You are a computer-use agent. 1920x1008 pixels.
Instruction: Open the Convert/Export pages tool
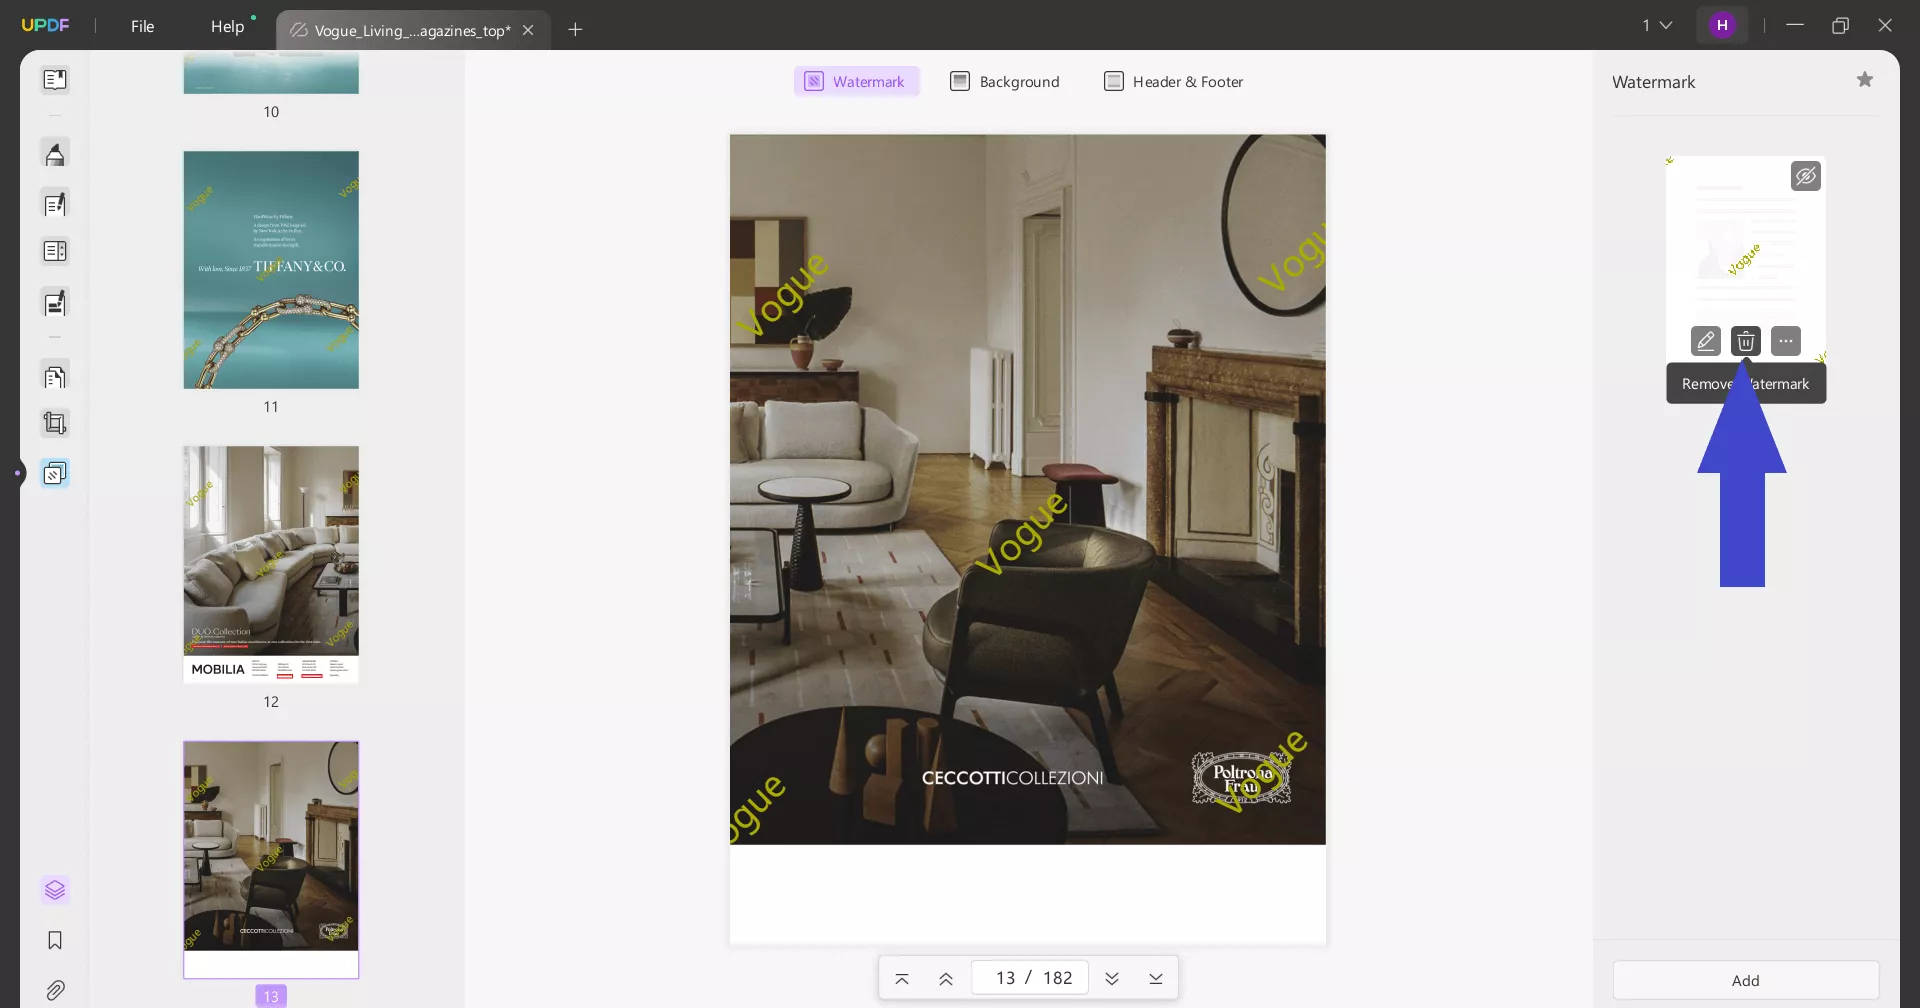tap(55, 377)
